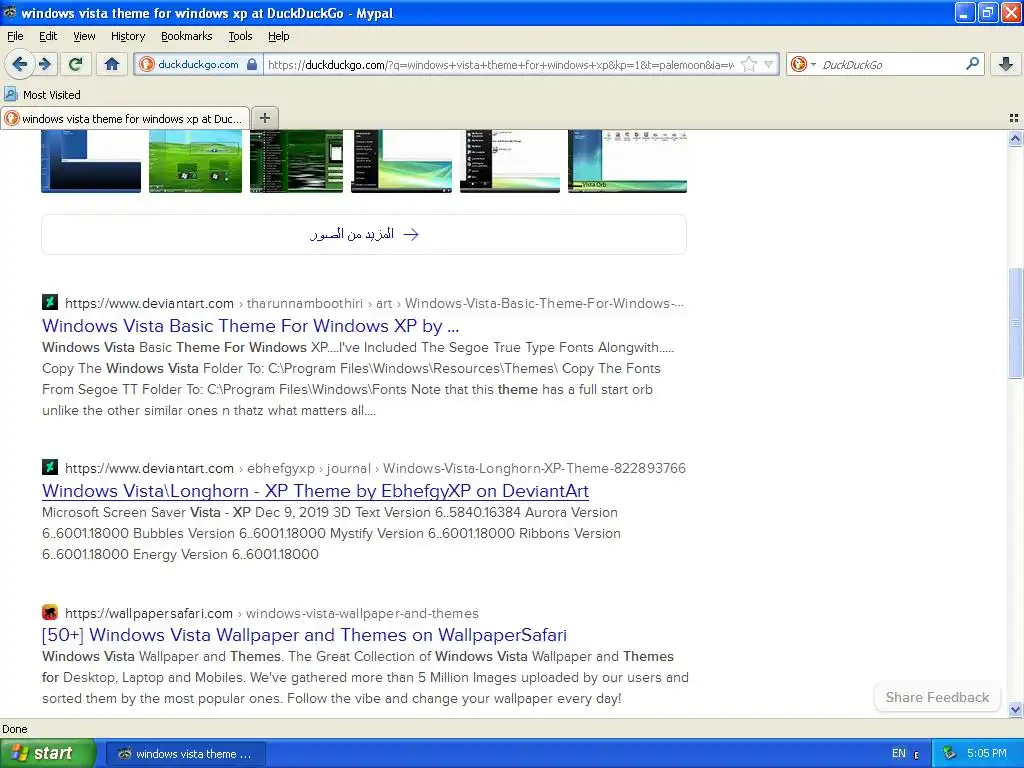Open the URL history dropdown arrow
This screenshot has width=1024, height=768.
pyautogui.click(x=769, y=64)
